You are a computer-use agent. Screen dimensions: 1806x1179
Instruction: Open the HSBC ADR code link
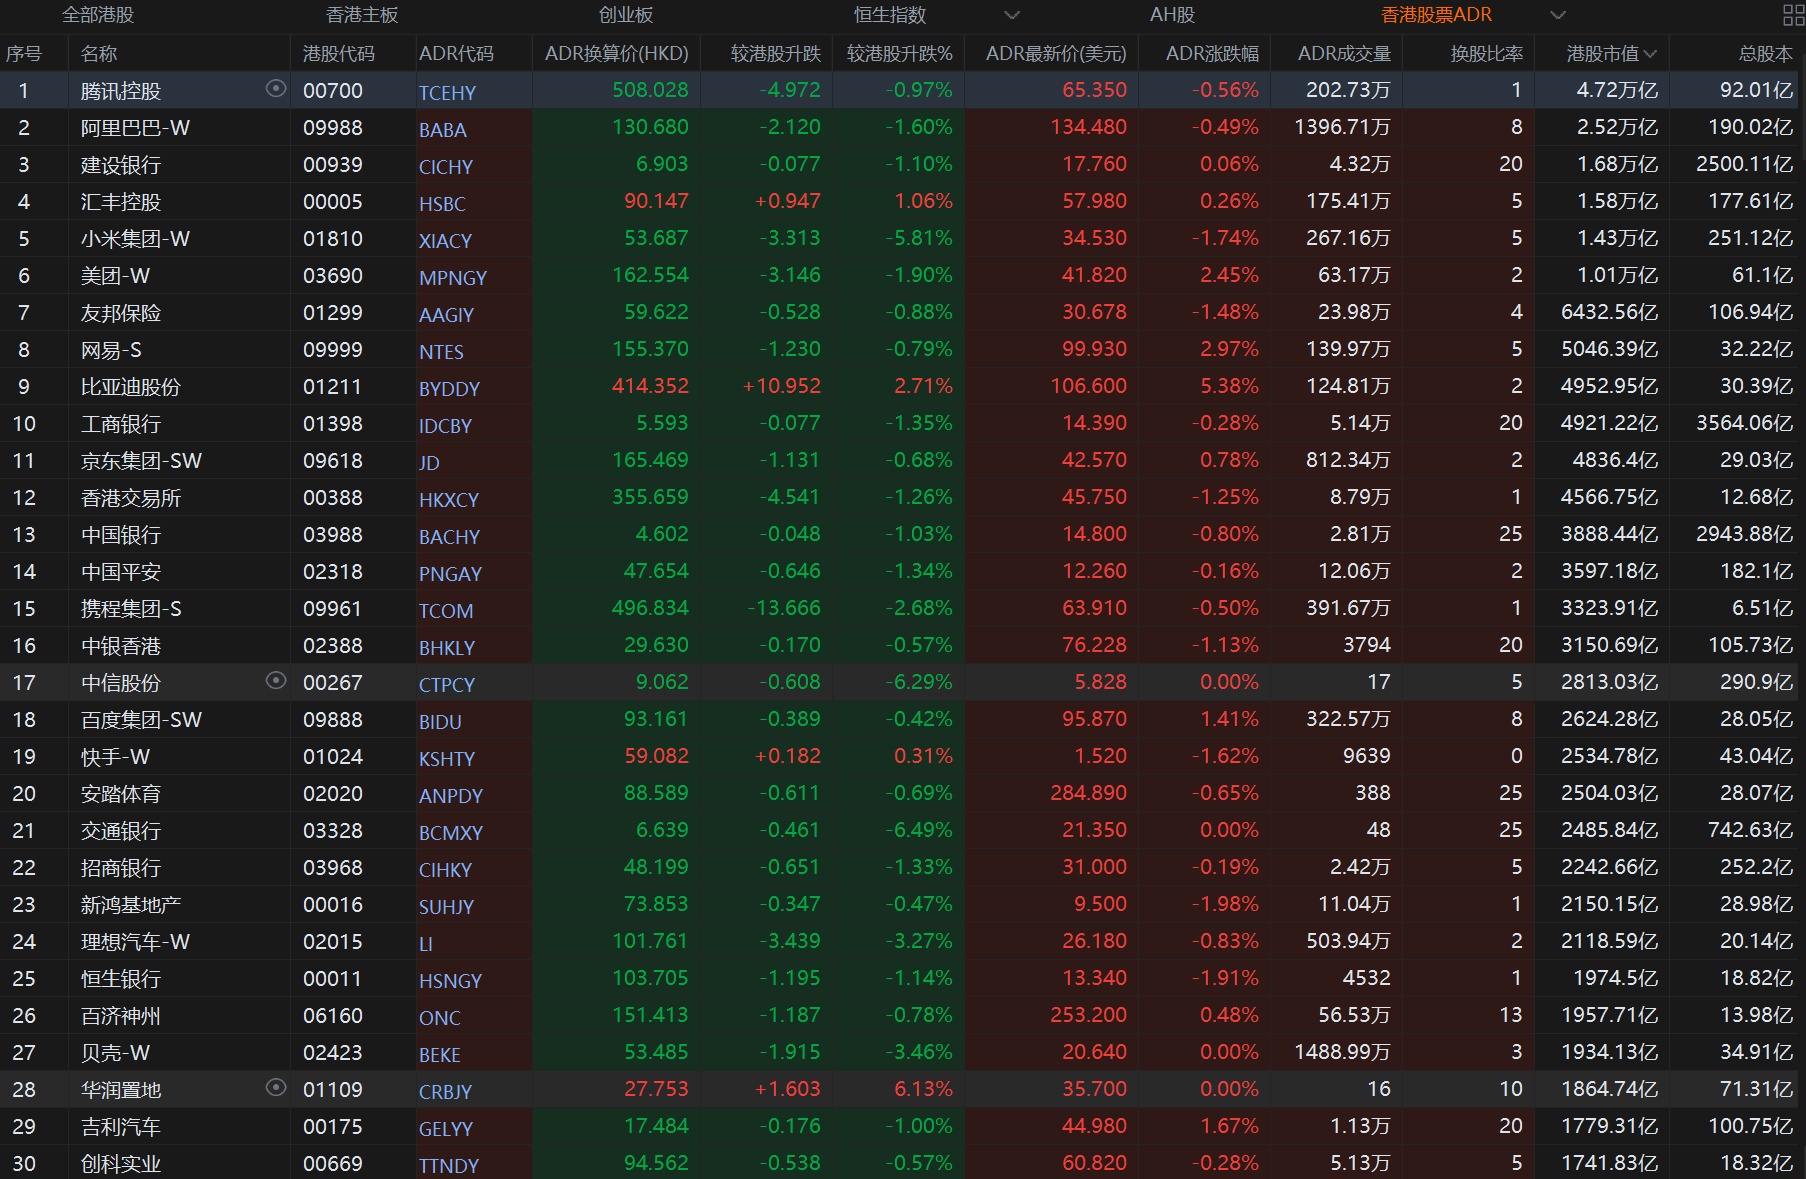click(442, 204)
